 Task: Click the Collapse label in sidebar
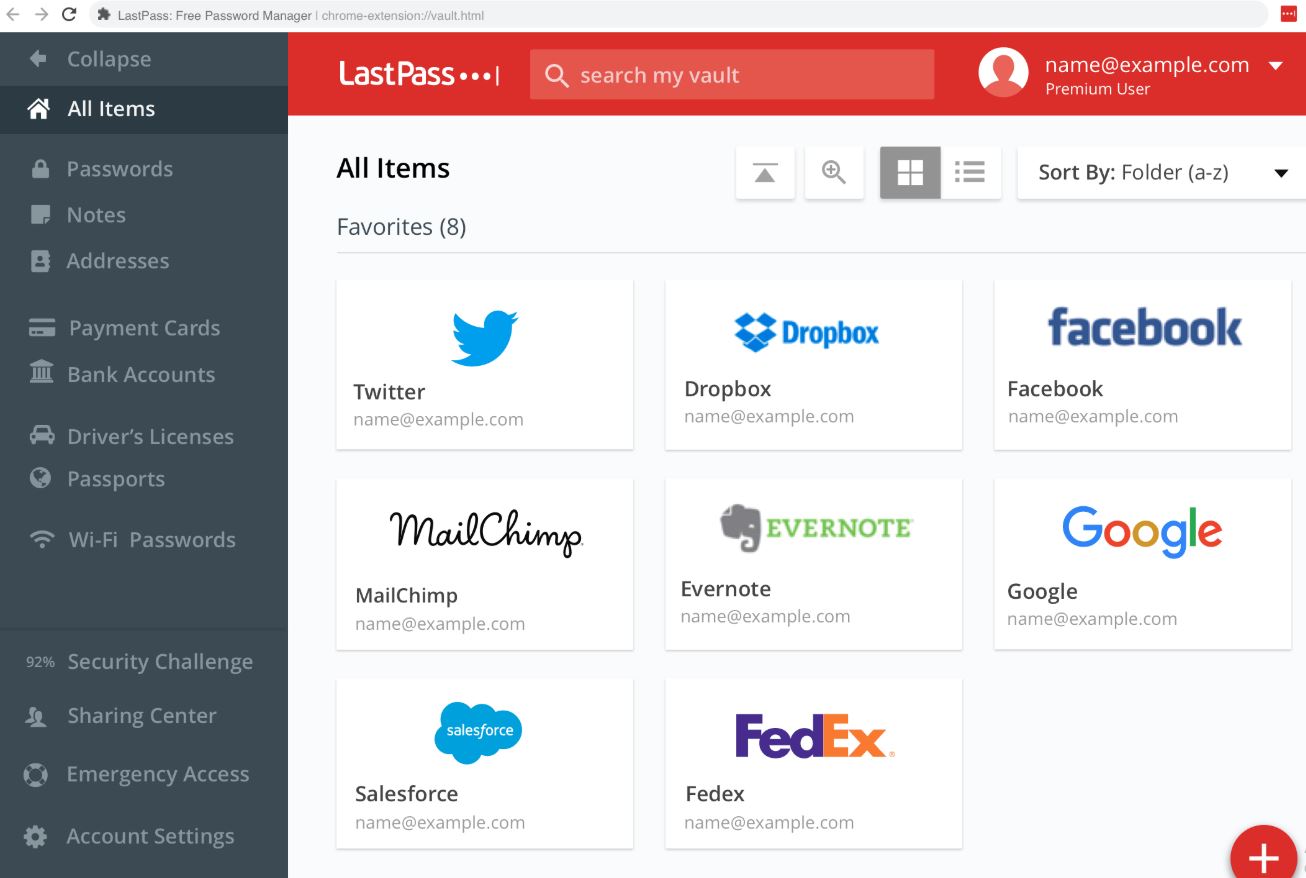109,59
